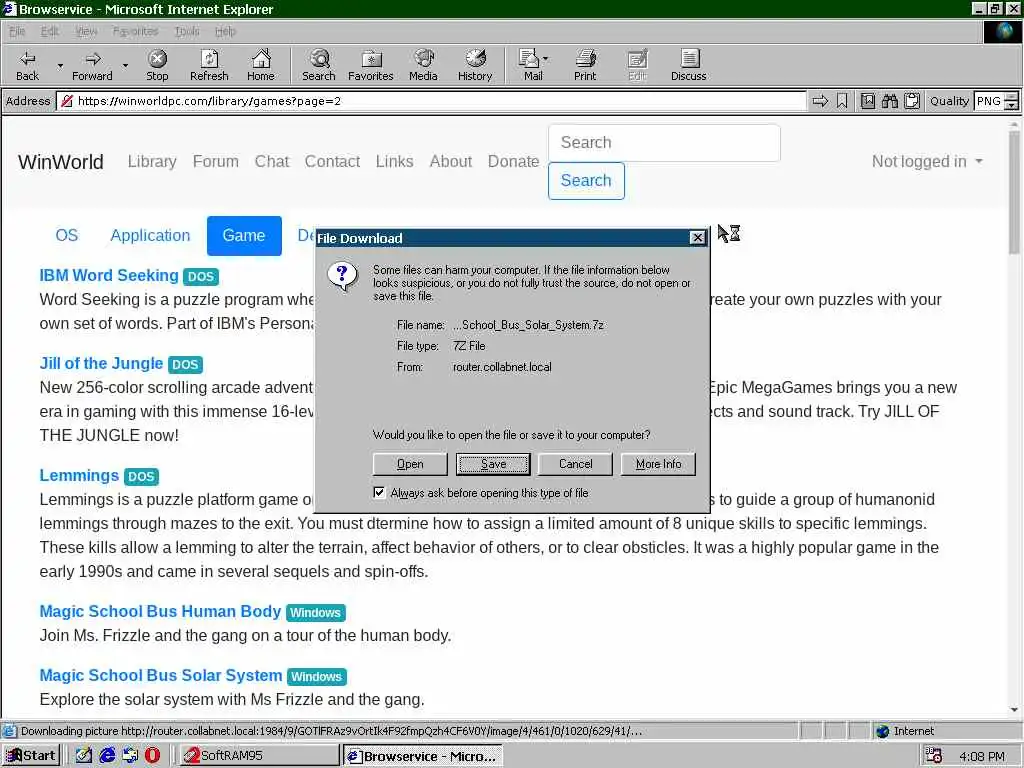Click the page icon in address bar
The width and height of the screenshot is (1024, 768).
[x=67, y=101]
